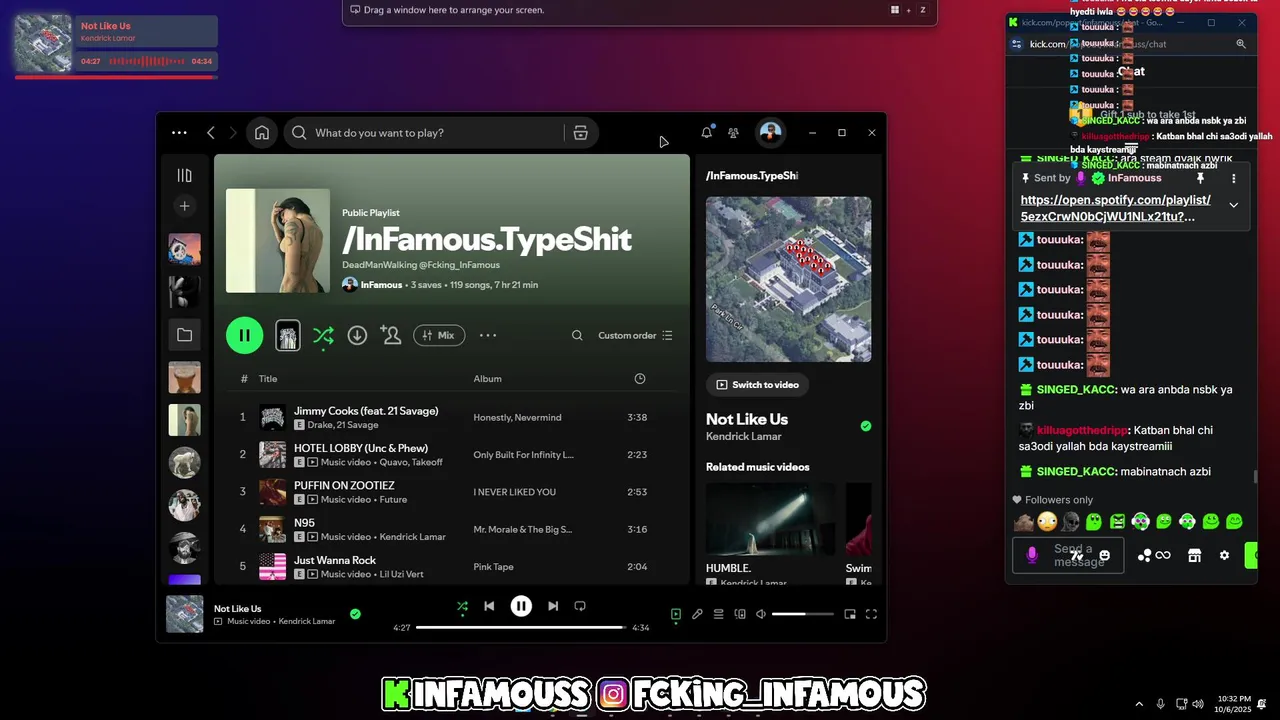Skip to the next track

[553, 606]
